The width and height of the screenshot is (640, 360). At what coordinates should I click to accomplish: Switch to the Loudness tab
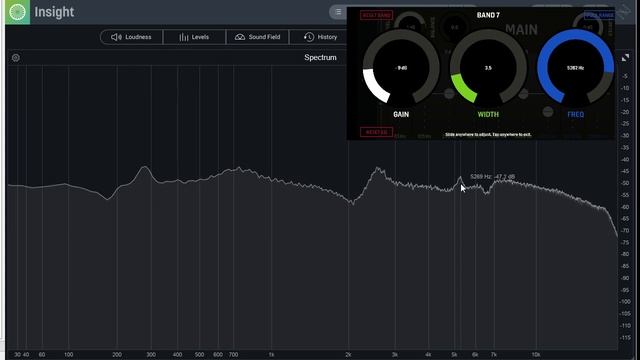131,37
